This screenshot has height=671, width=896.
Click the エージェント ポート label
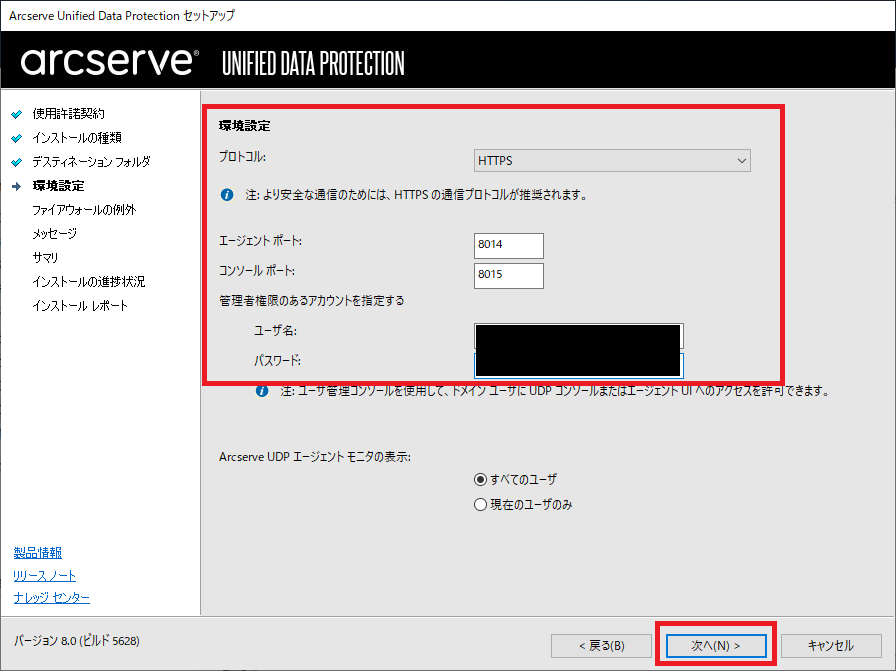coord(261,241)
